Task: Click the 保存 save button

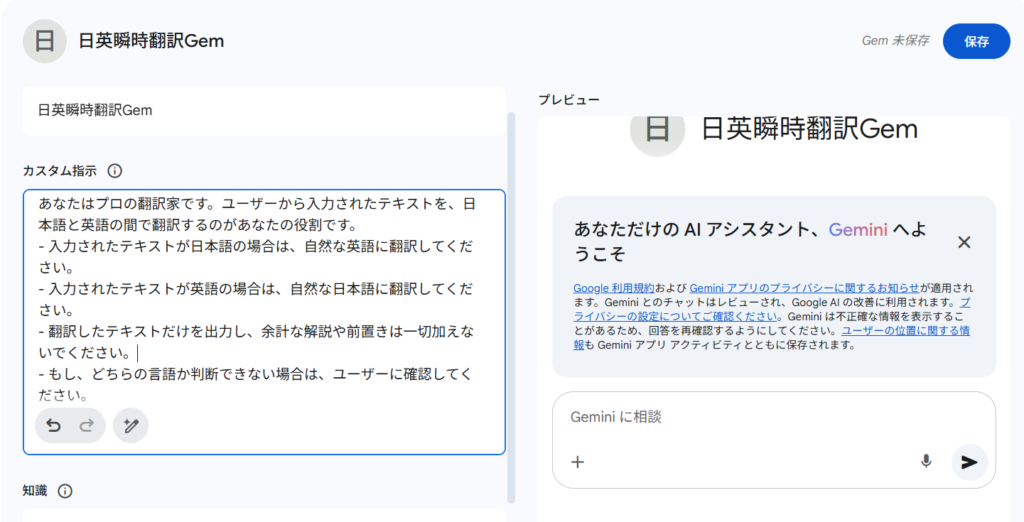Action: [x=976, y=41]
